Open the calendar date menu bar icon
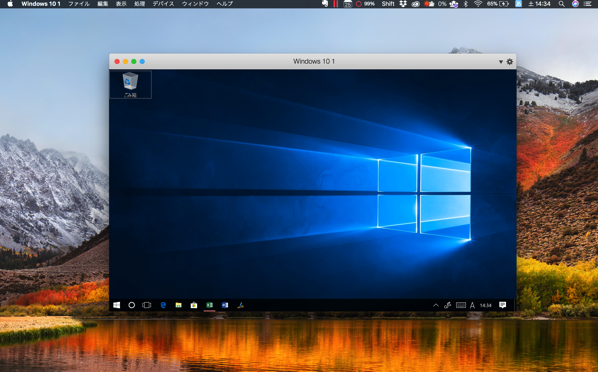The image size is (598, 372). pyautogui.click(x=347, y=4)
